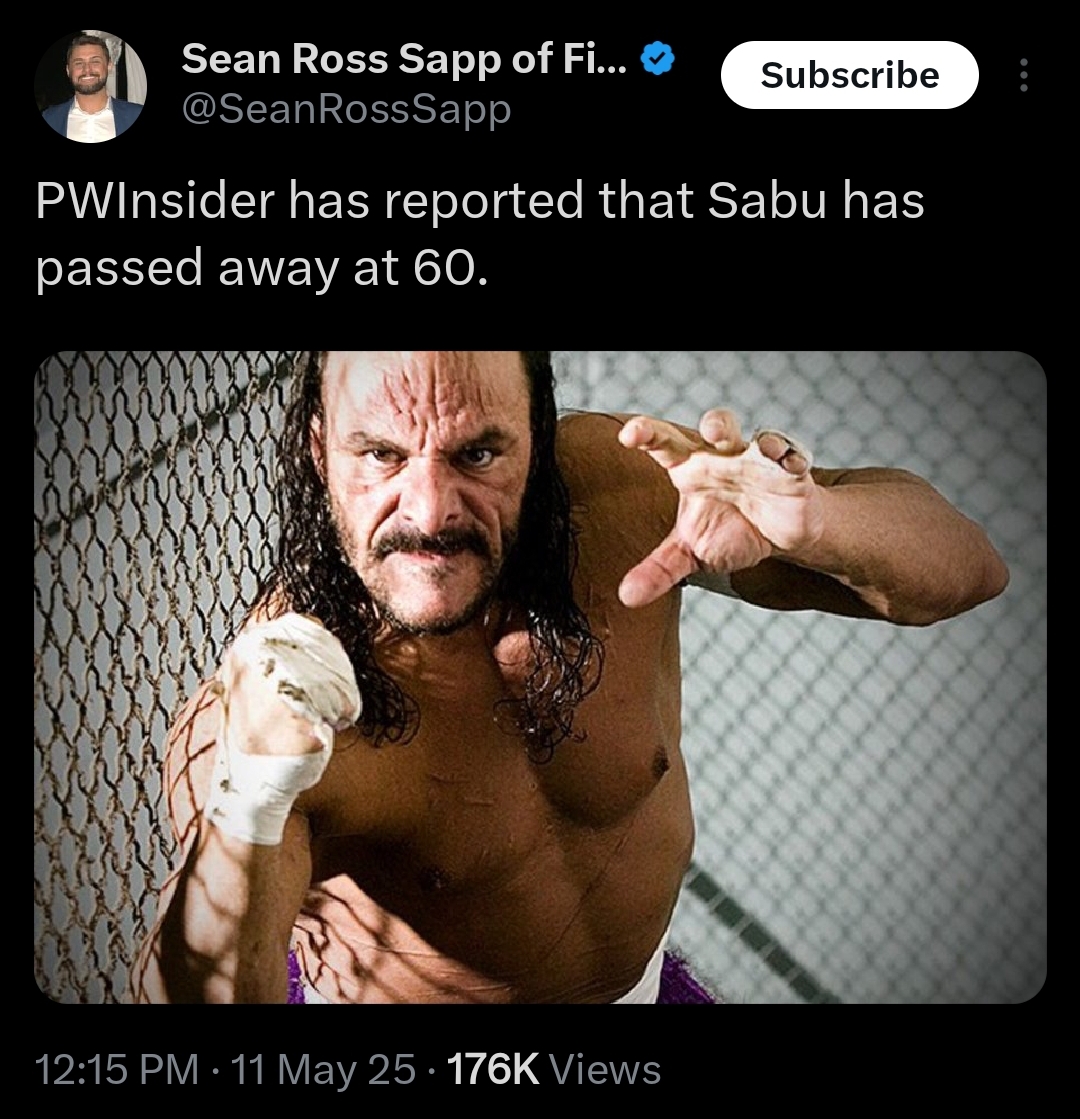Click the 12:15 PM timestamp
Screen dimensions: 1080x1119
click(x=116, y=1069)
